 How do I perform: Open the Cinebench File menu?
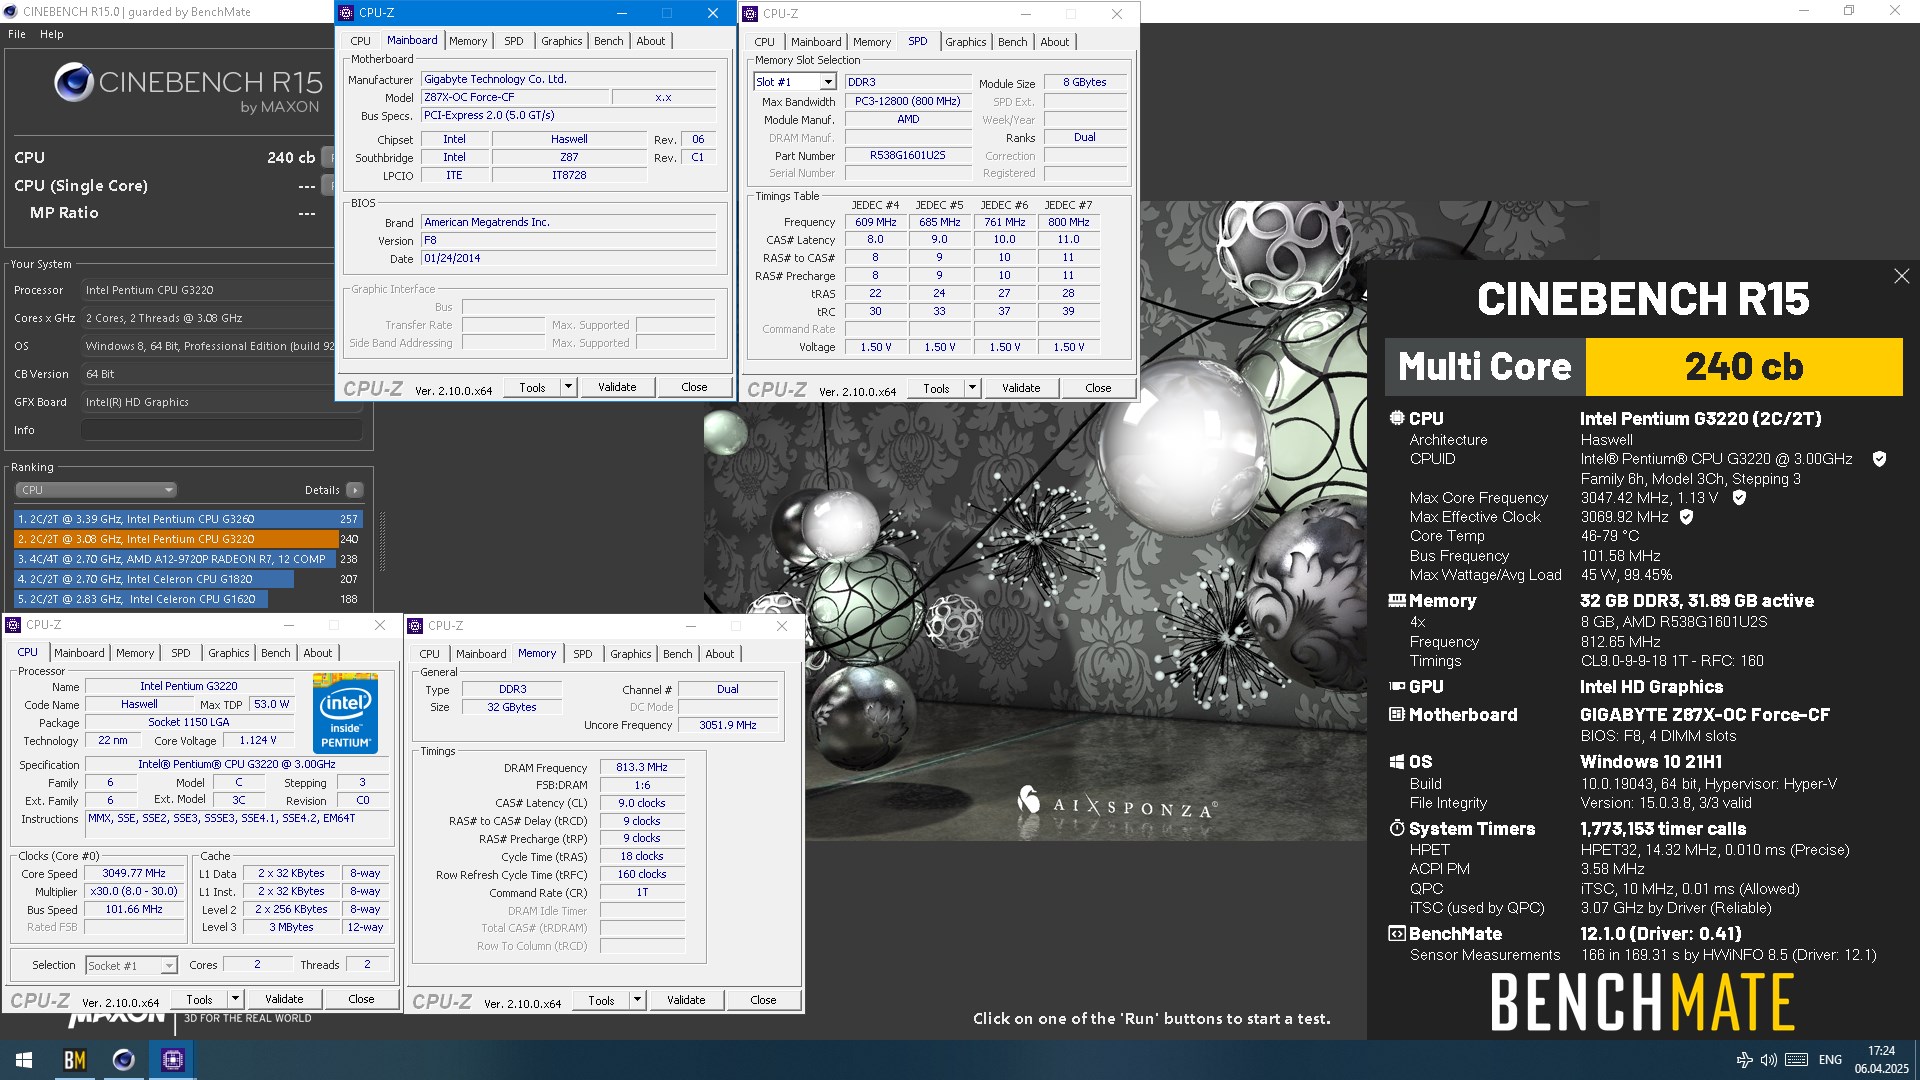pyautogui.click(x=17, y=34)
